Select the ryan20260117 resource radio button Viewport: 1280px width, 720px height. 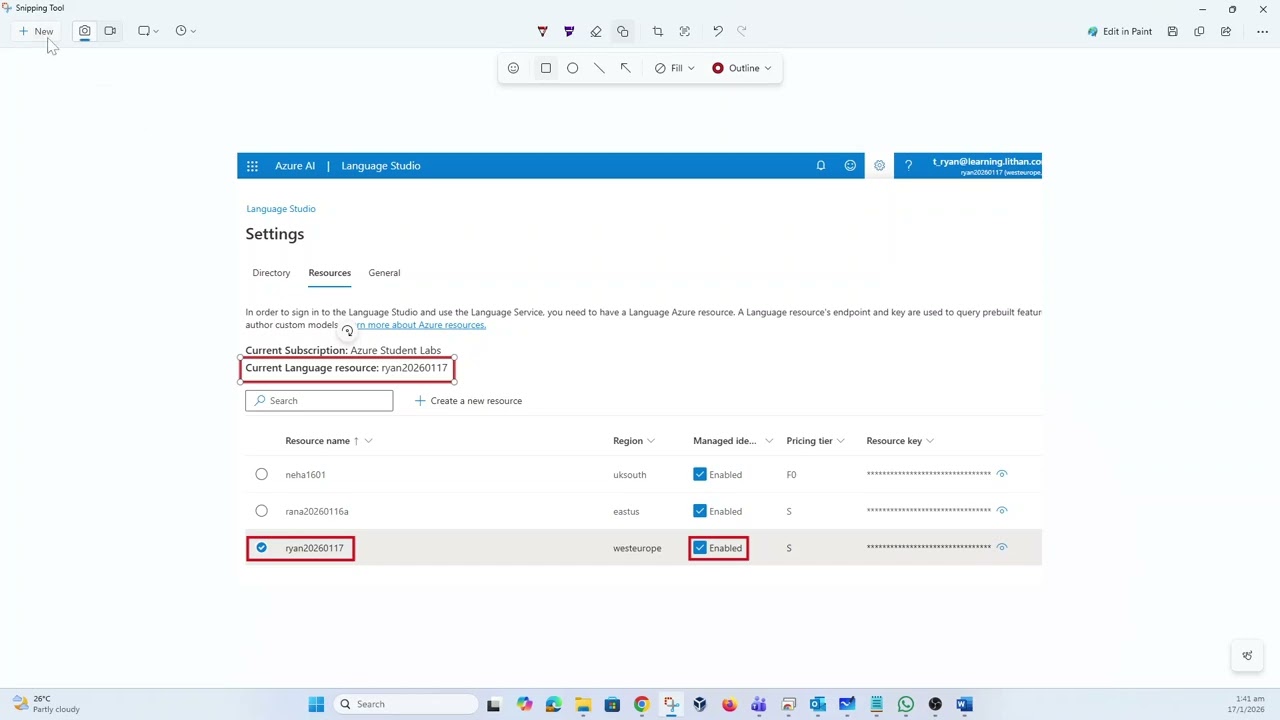pos(261,548)
